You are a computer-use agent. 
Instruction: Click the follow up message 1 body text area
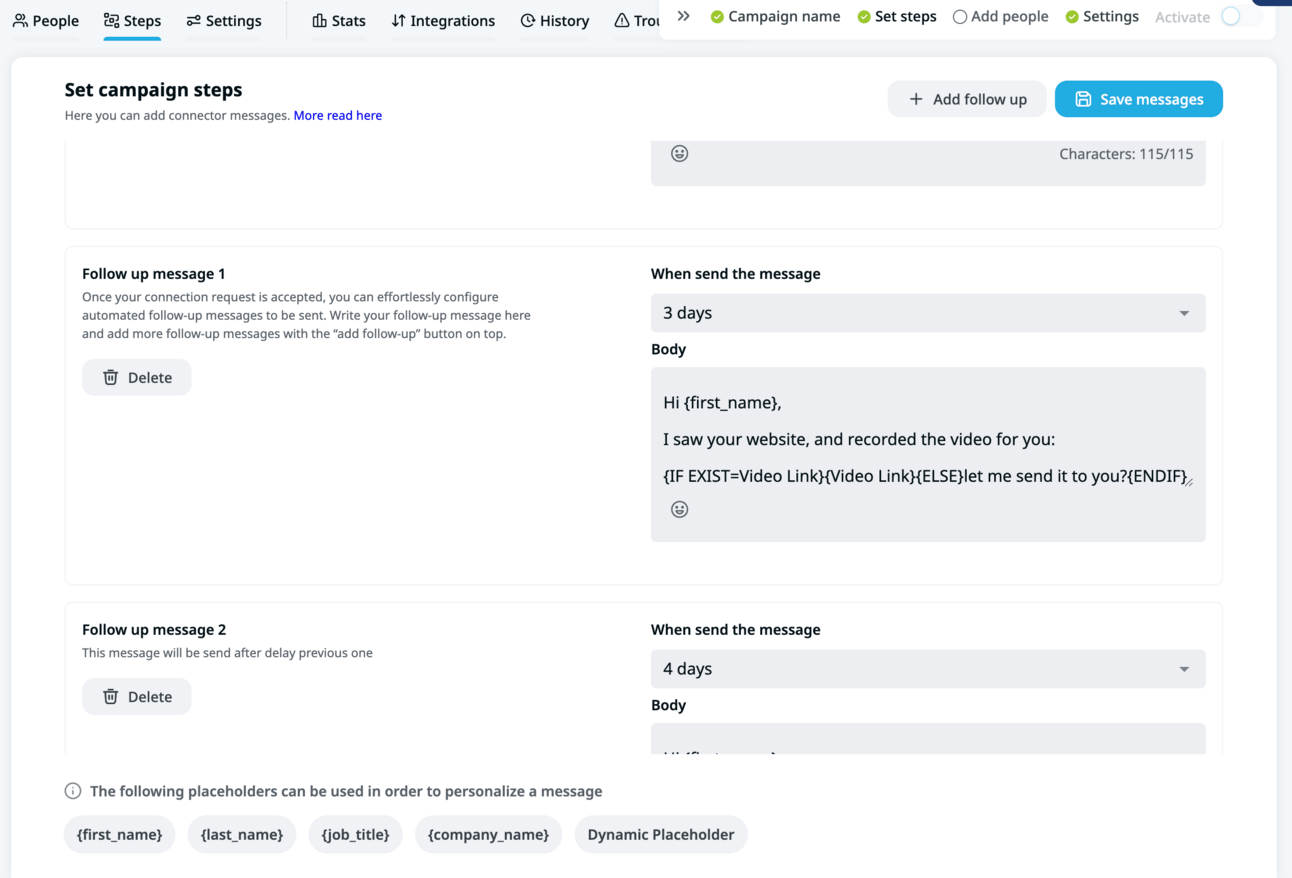[x=925, y=439]
